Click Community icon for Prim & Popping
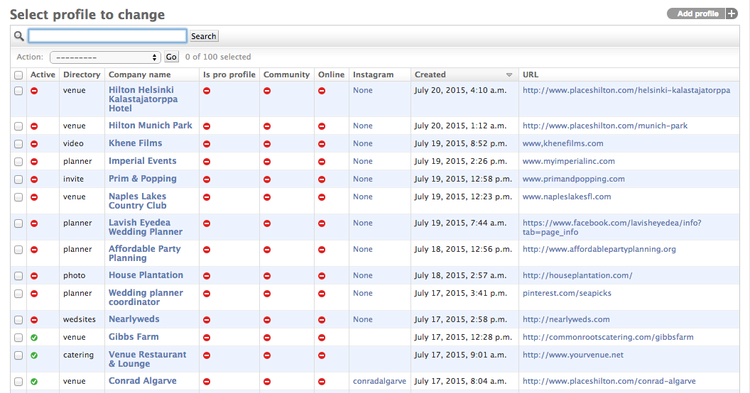 (267, 179)
